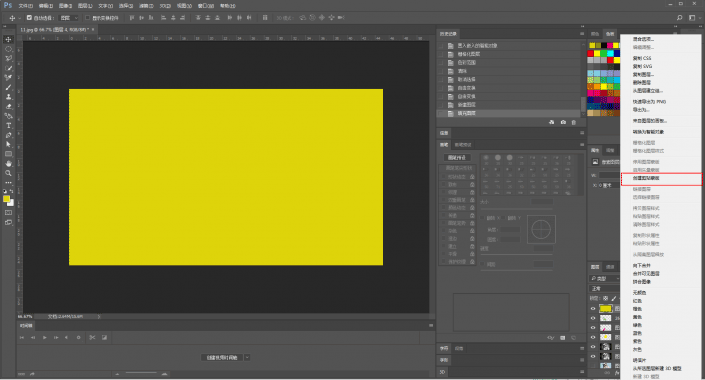Screen dimensions: 705x380
Task: Select the Hand tool
Action: pyautogui.click(x=8, y=164)
